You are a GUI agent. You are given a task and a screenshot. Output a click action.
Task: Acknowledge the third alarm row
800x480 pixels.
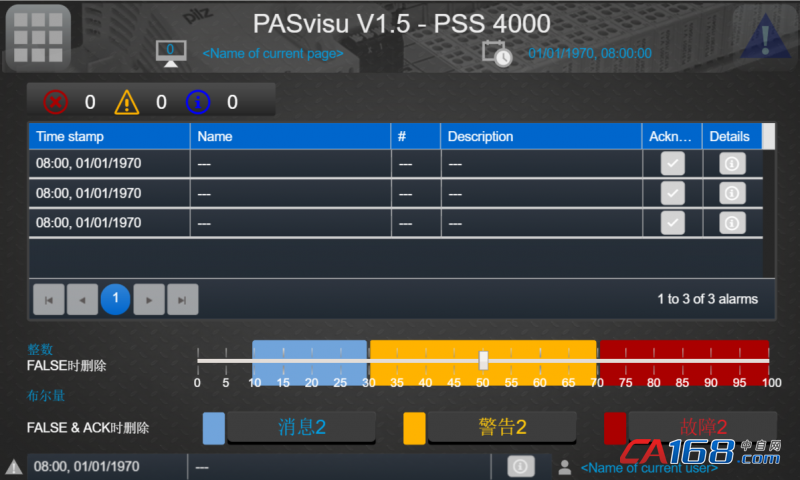click(672, 223)
